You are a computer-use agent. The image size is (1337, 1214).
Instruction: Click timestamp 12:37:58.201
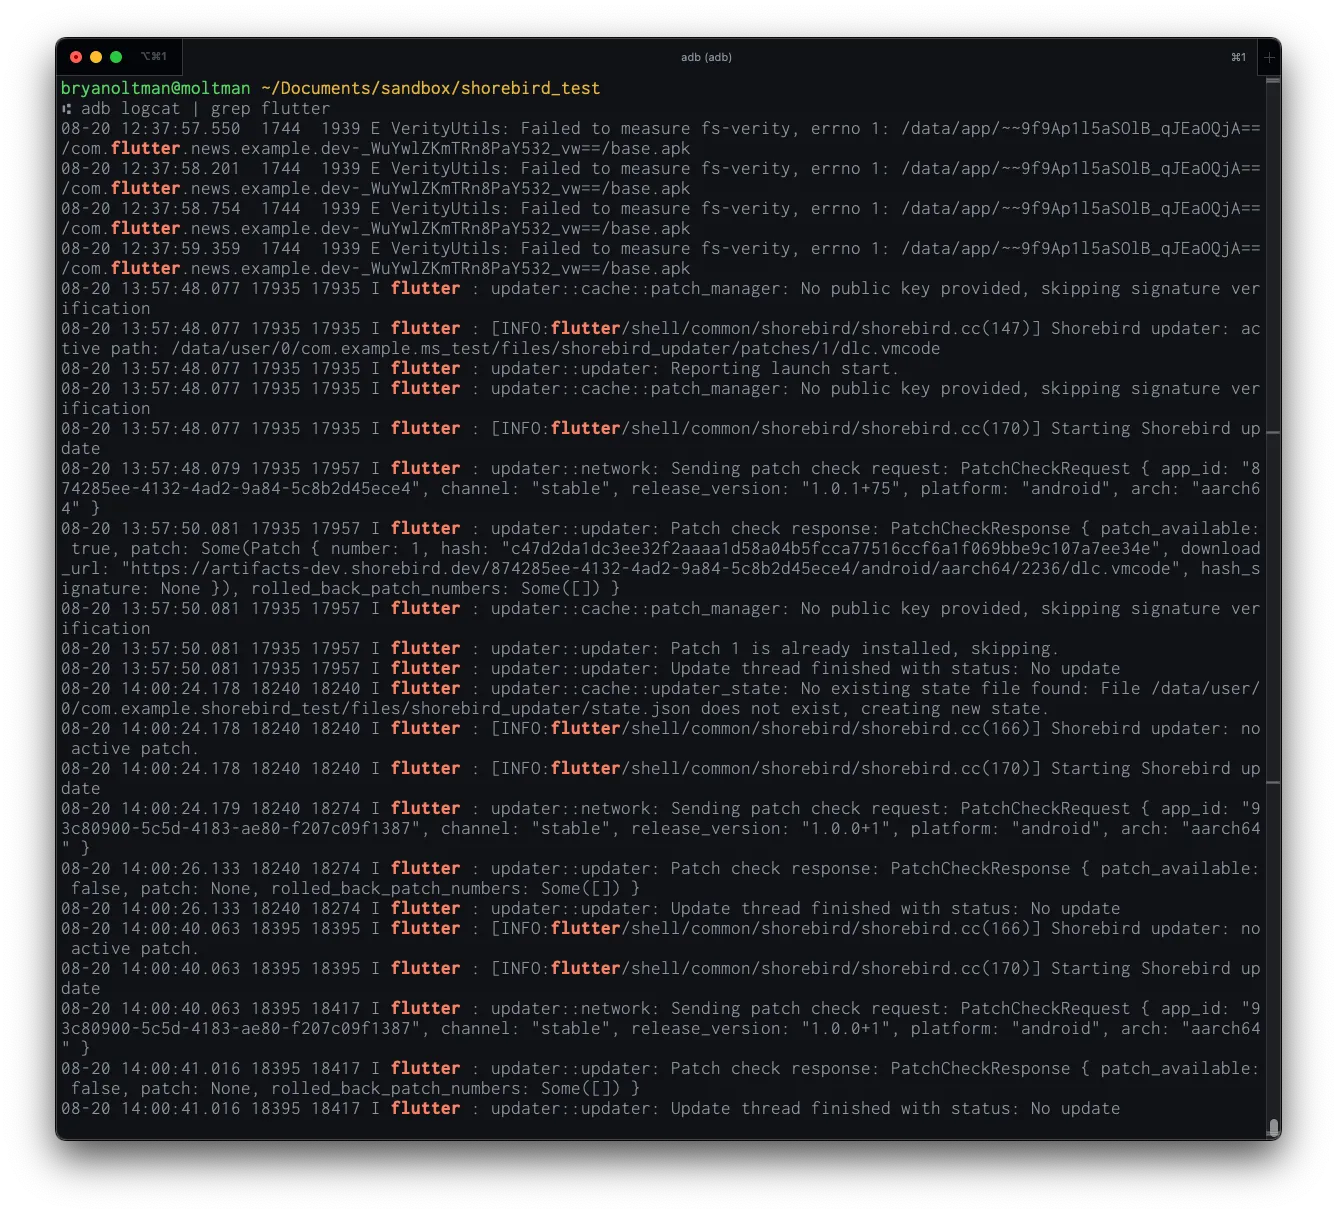(x=181, y=168)
